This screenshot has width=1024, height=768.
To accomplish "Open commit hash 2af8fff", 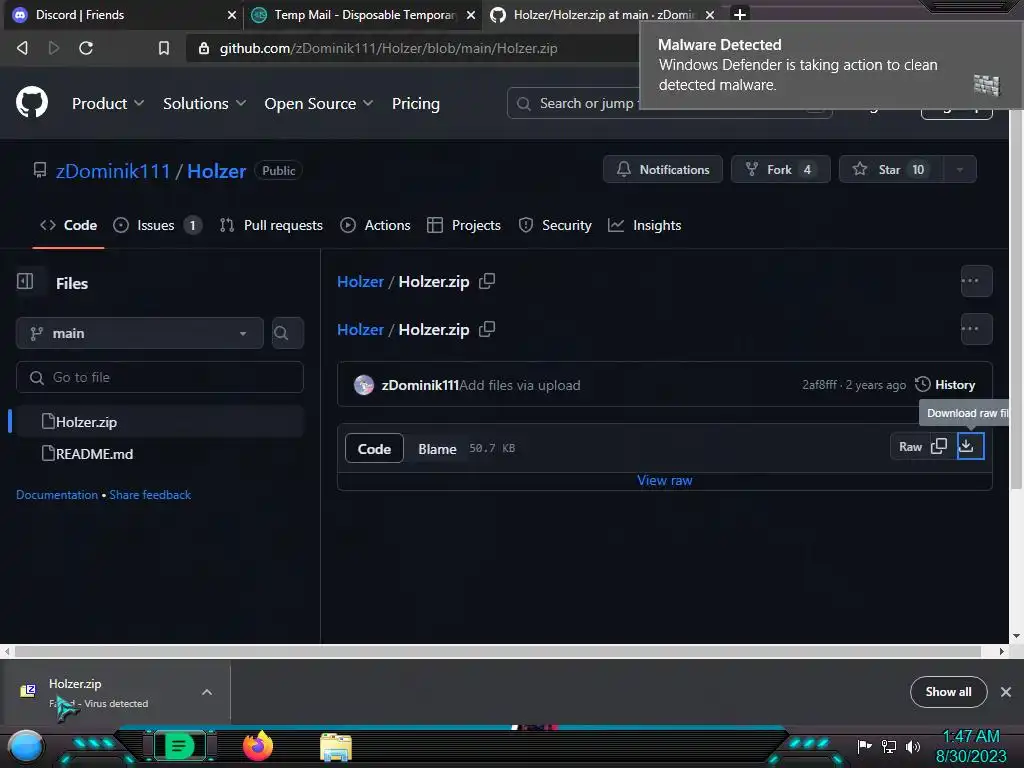I will [820, 385].
